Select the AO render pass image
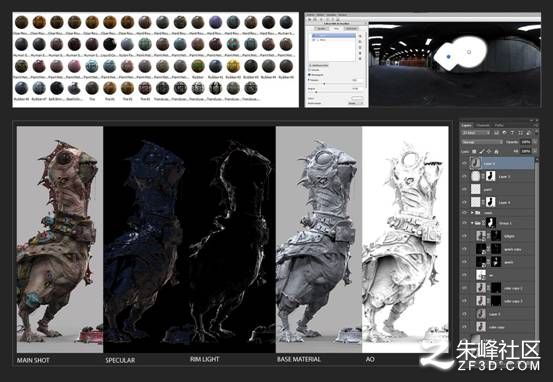Viewport: 553px width, 382px height. click(x=405, y=239)
